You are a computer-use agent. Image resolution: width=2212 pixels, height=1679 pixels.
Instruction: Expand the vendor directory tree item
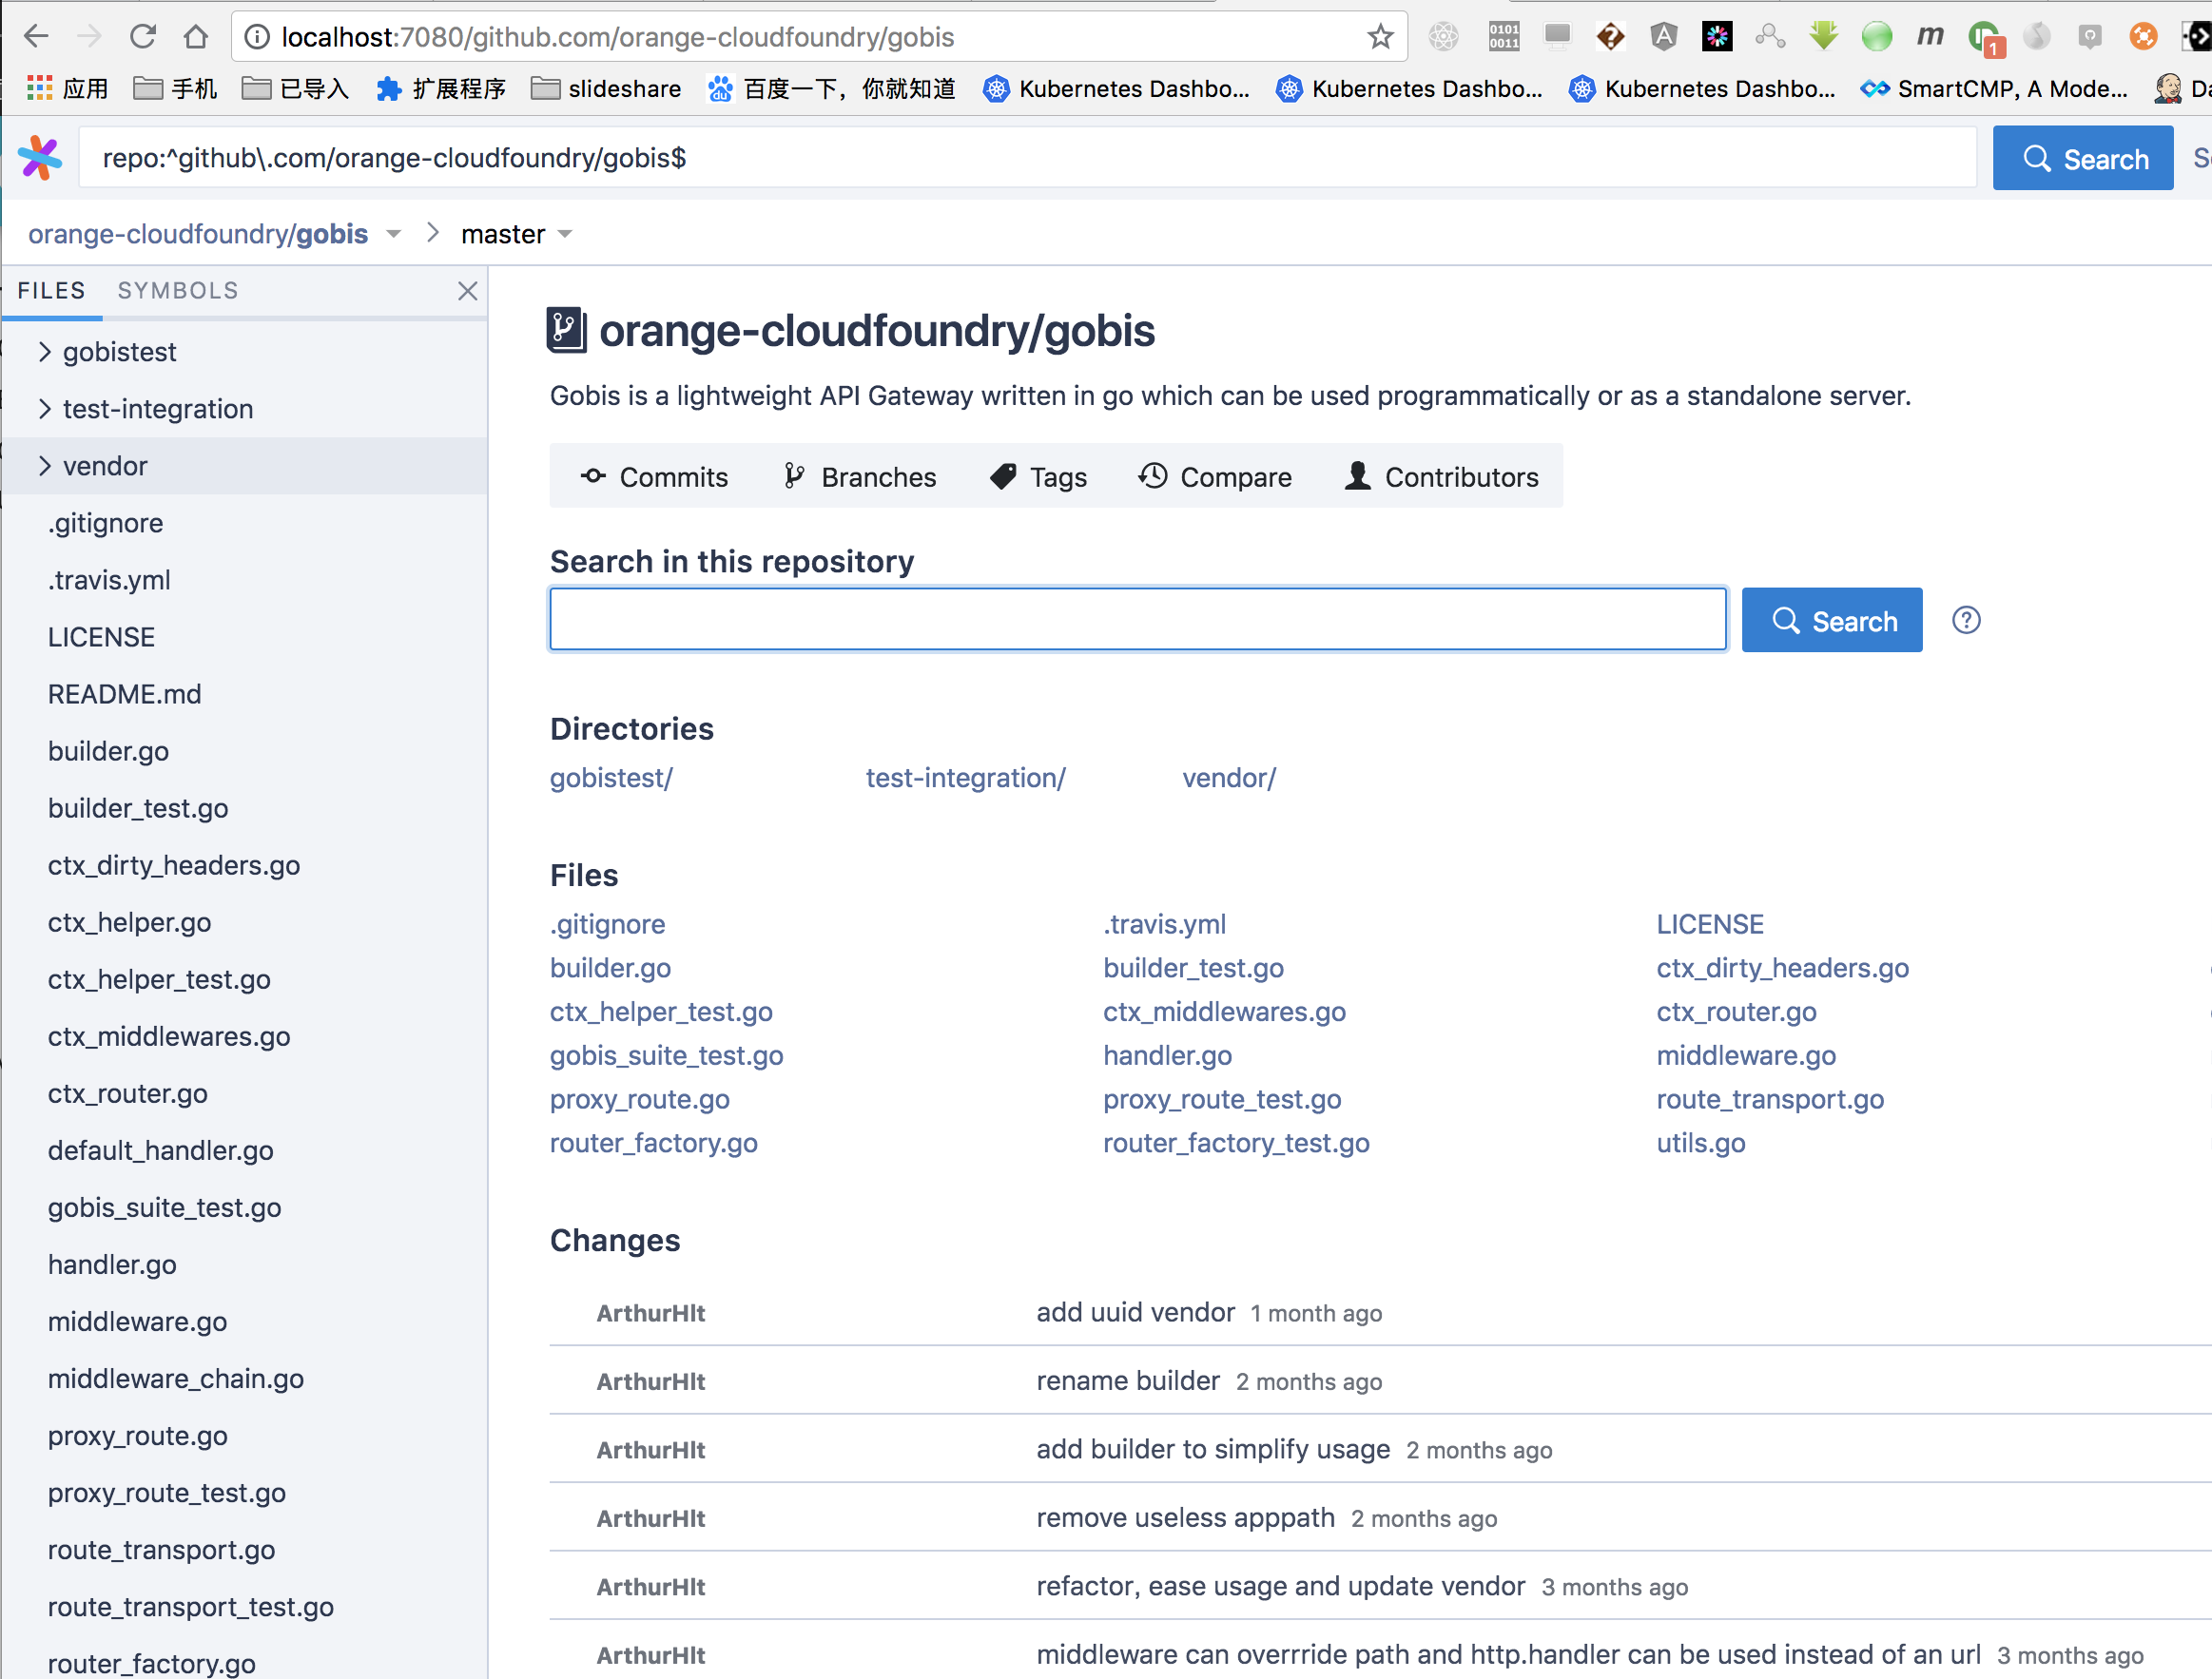[46, 466]
